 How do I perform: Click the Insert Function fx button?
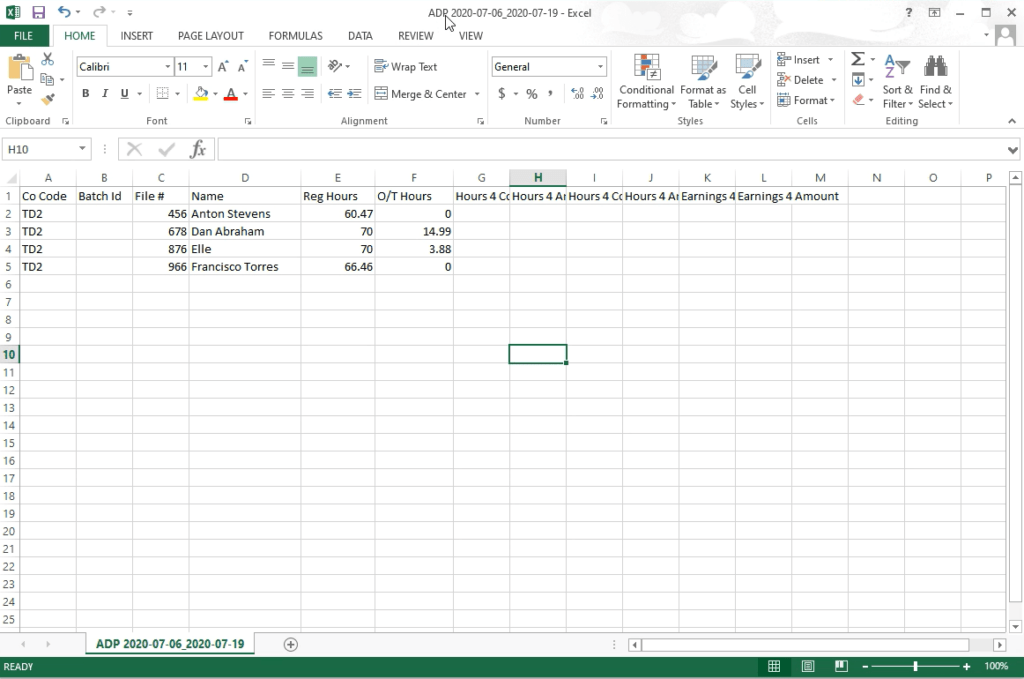(198, 148)
